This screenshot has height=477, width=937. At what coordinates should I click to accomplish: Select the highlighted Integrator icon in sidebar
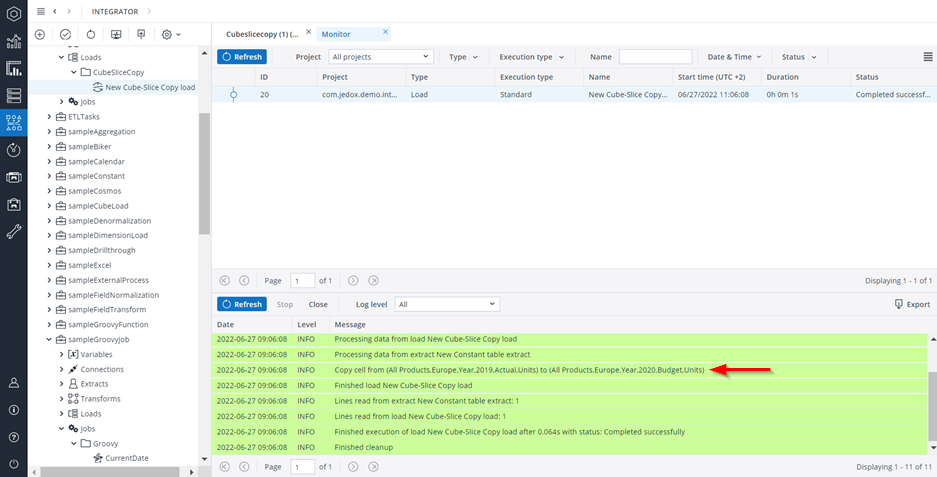click(14, 123)
